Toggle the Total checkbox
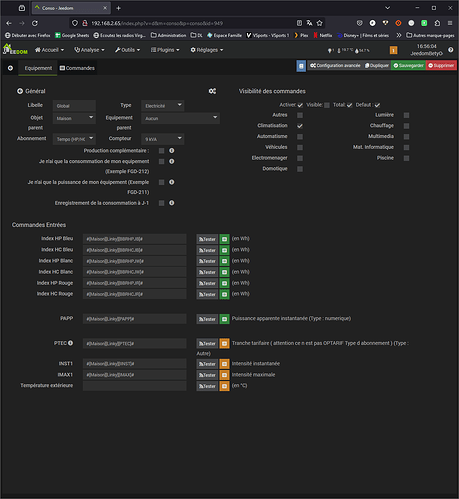 (349, 105)
